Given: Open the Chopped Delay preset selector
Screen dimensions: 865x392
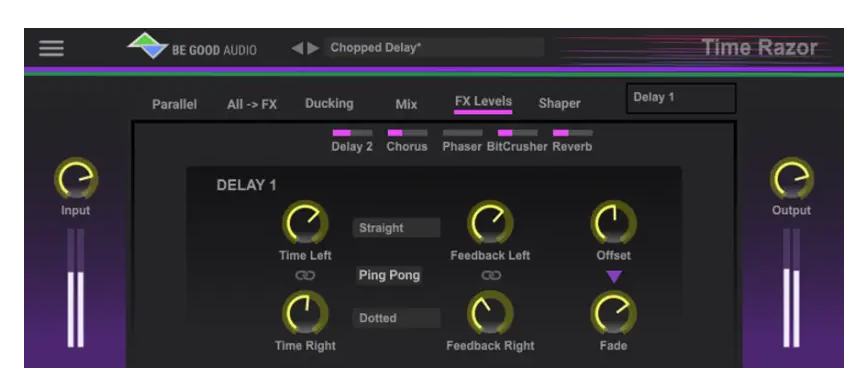Looking at the screenshot, I should tap(434, 48).
